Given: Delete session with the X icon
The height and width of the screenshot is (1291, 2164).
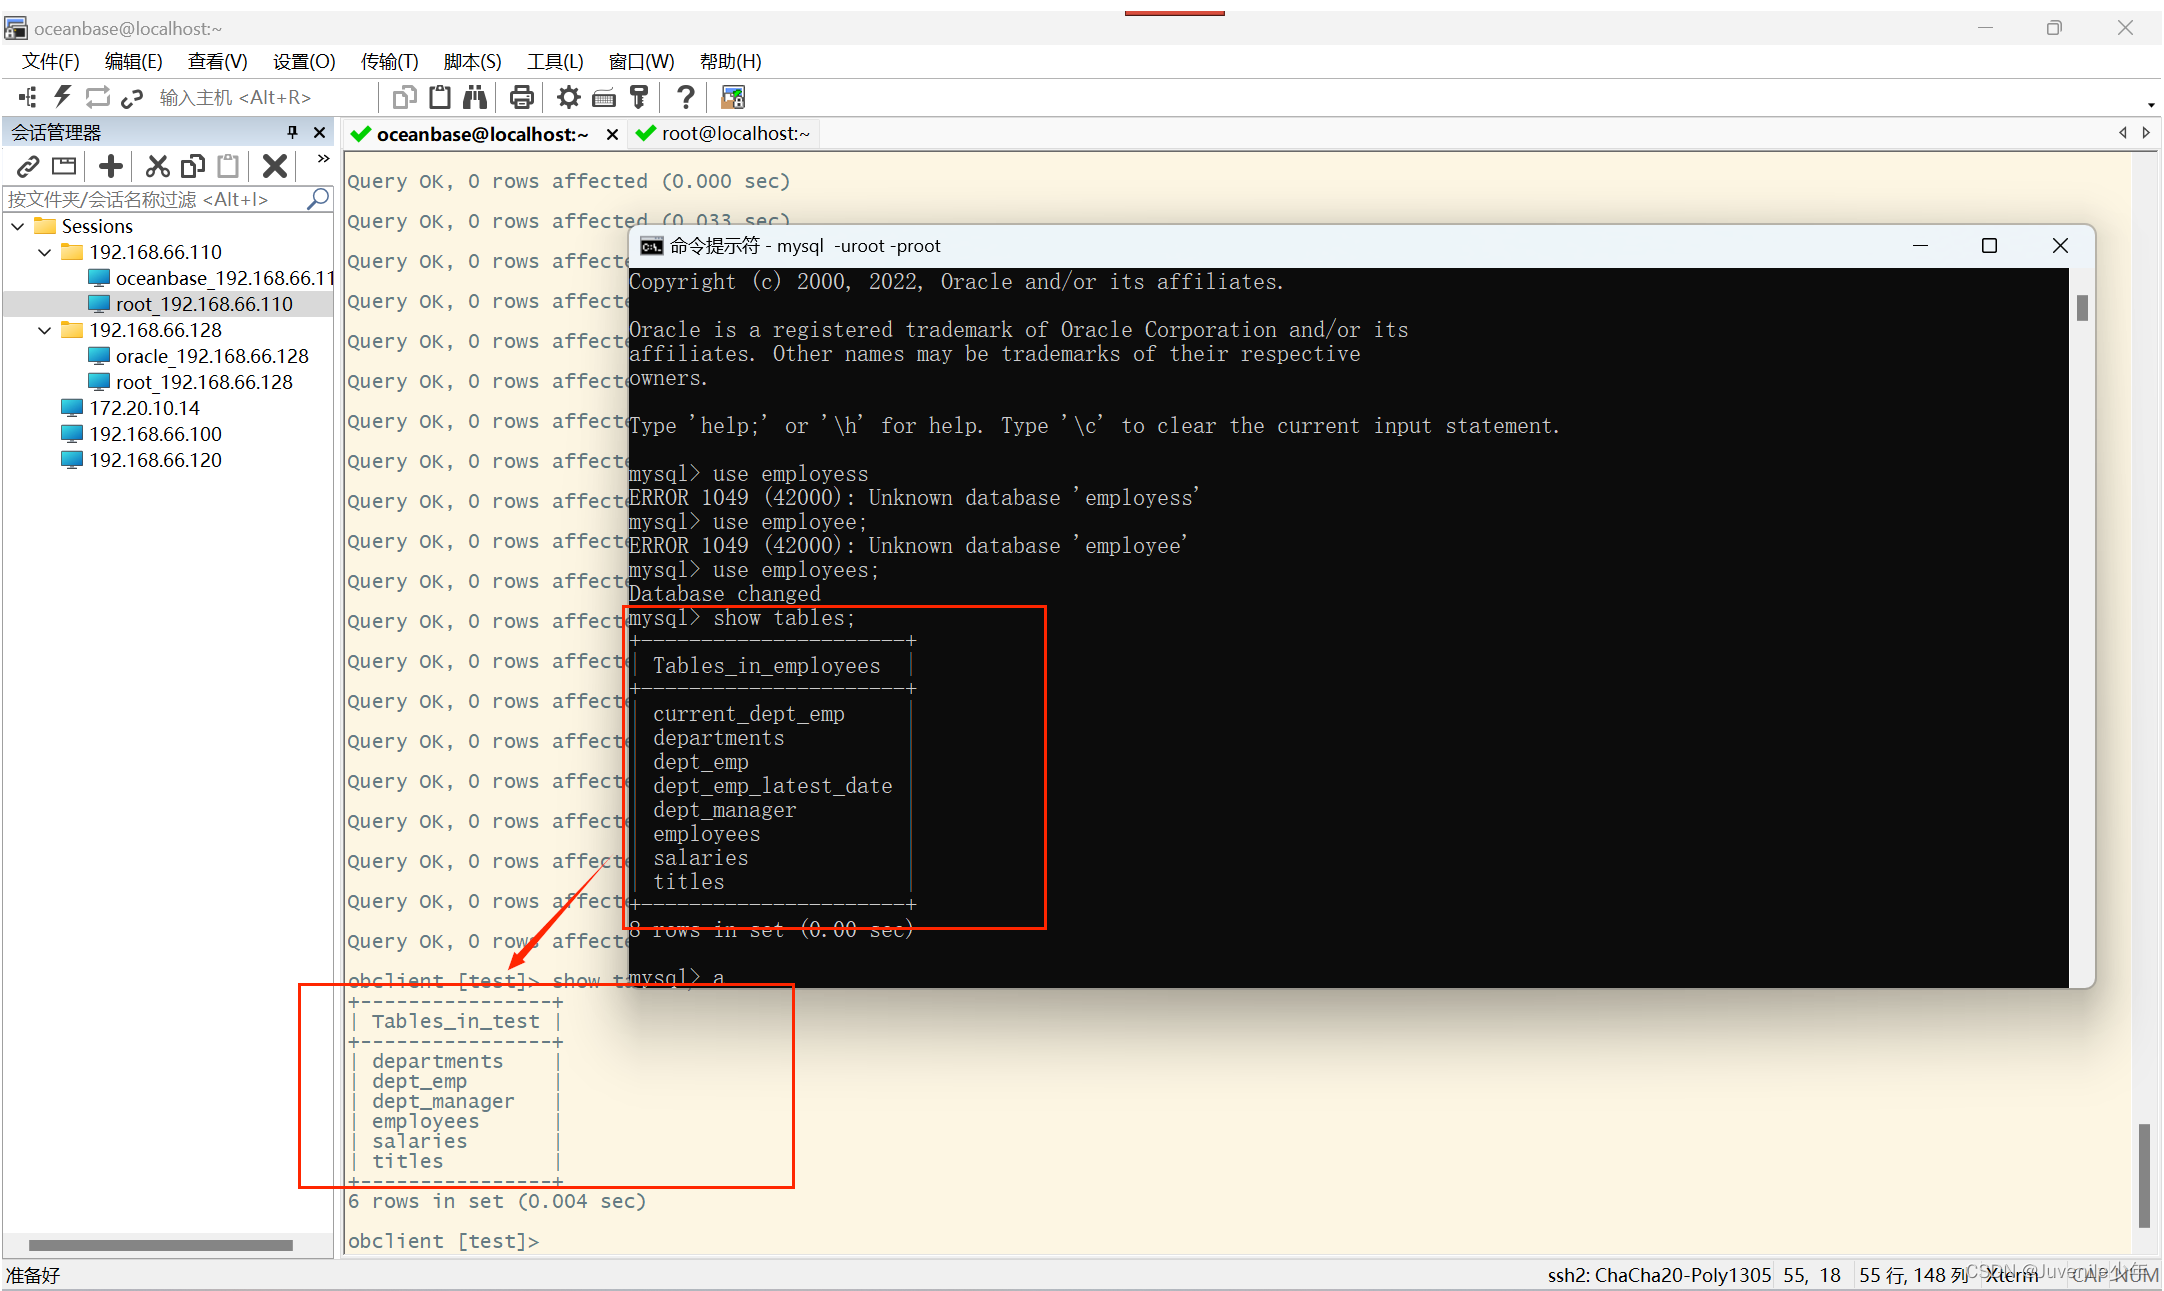Looking at the screenshot, I should pyautogui.click(x=275, y=166).
